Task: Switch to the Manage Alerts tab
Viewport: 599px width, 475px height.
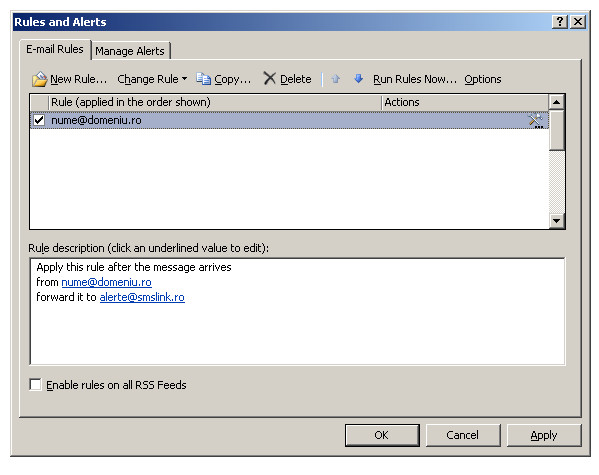Action: [x=130, y=51]
